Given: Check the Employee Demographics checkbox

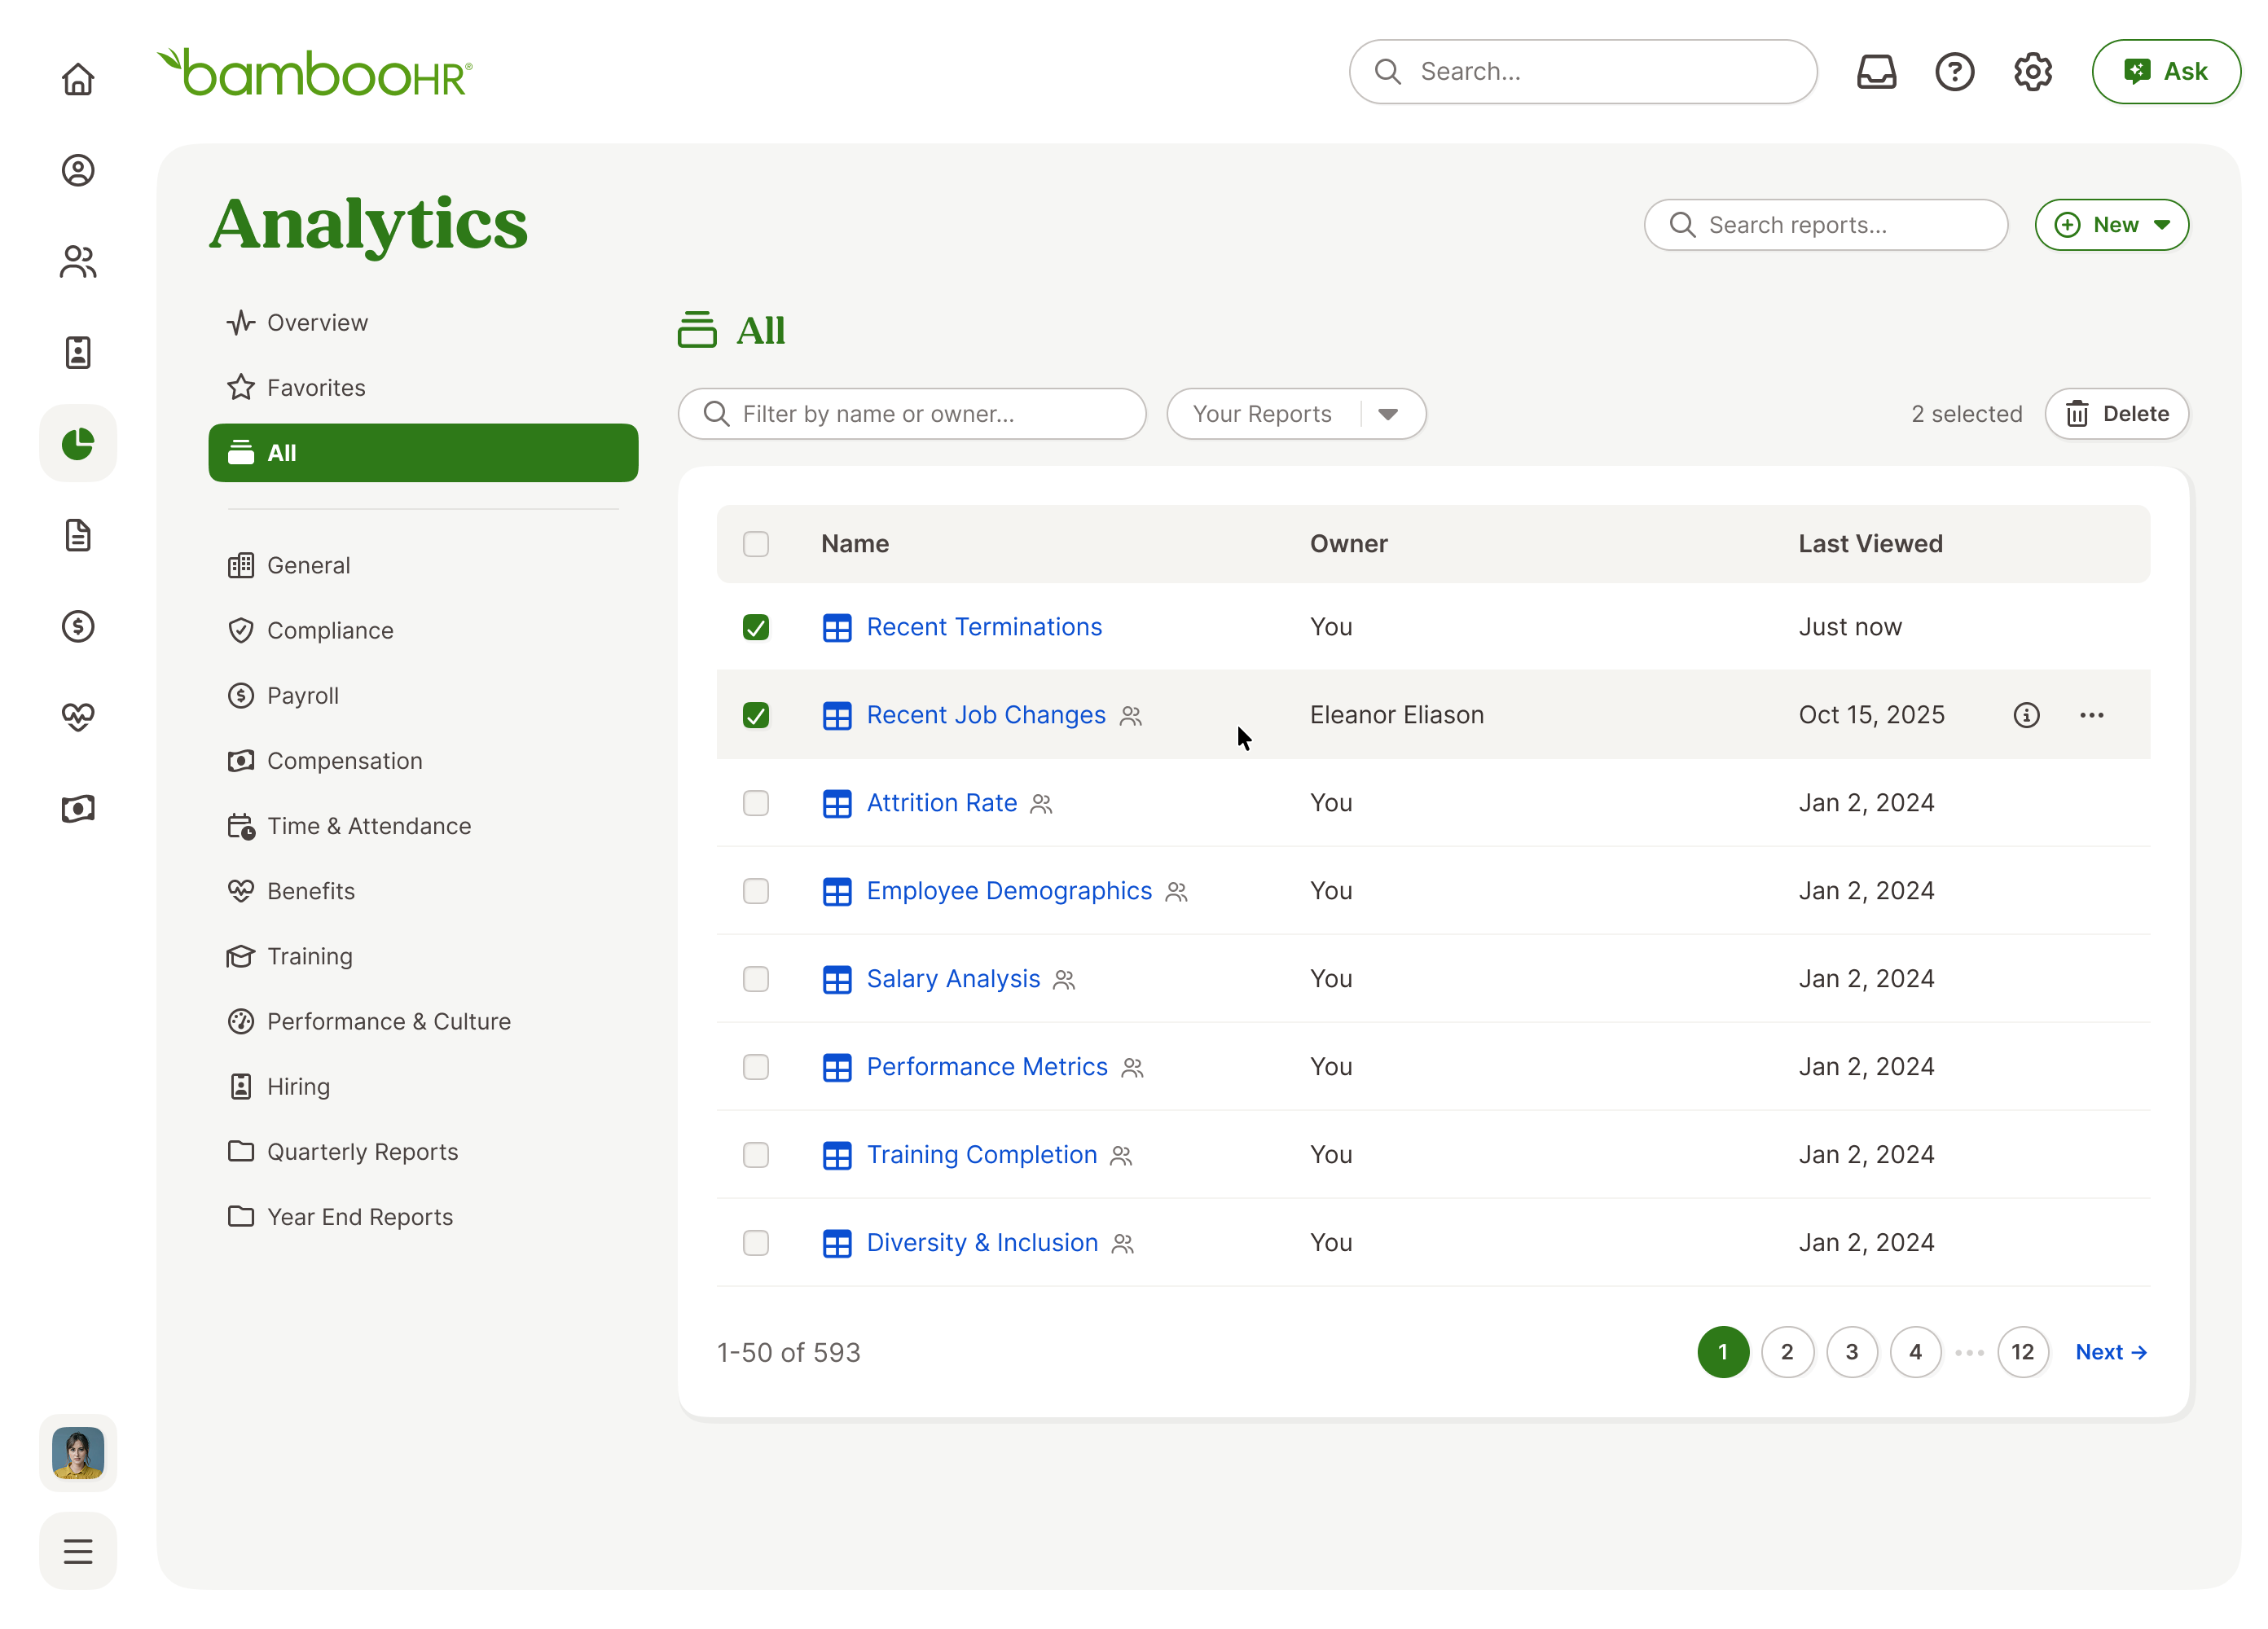Looking at the screenshot, I should [756, 891].
